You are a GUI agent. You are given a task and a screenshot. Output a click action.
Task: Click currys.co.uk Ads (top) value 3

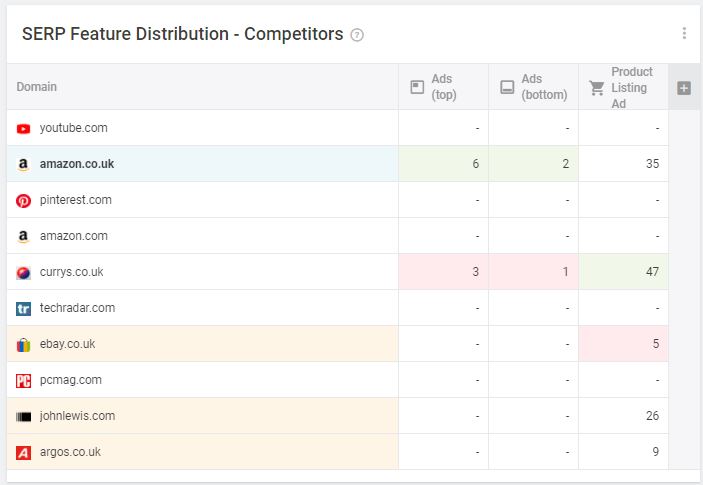476,272
